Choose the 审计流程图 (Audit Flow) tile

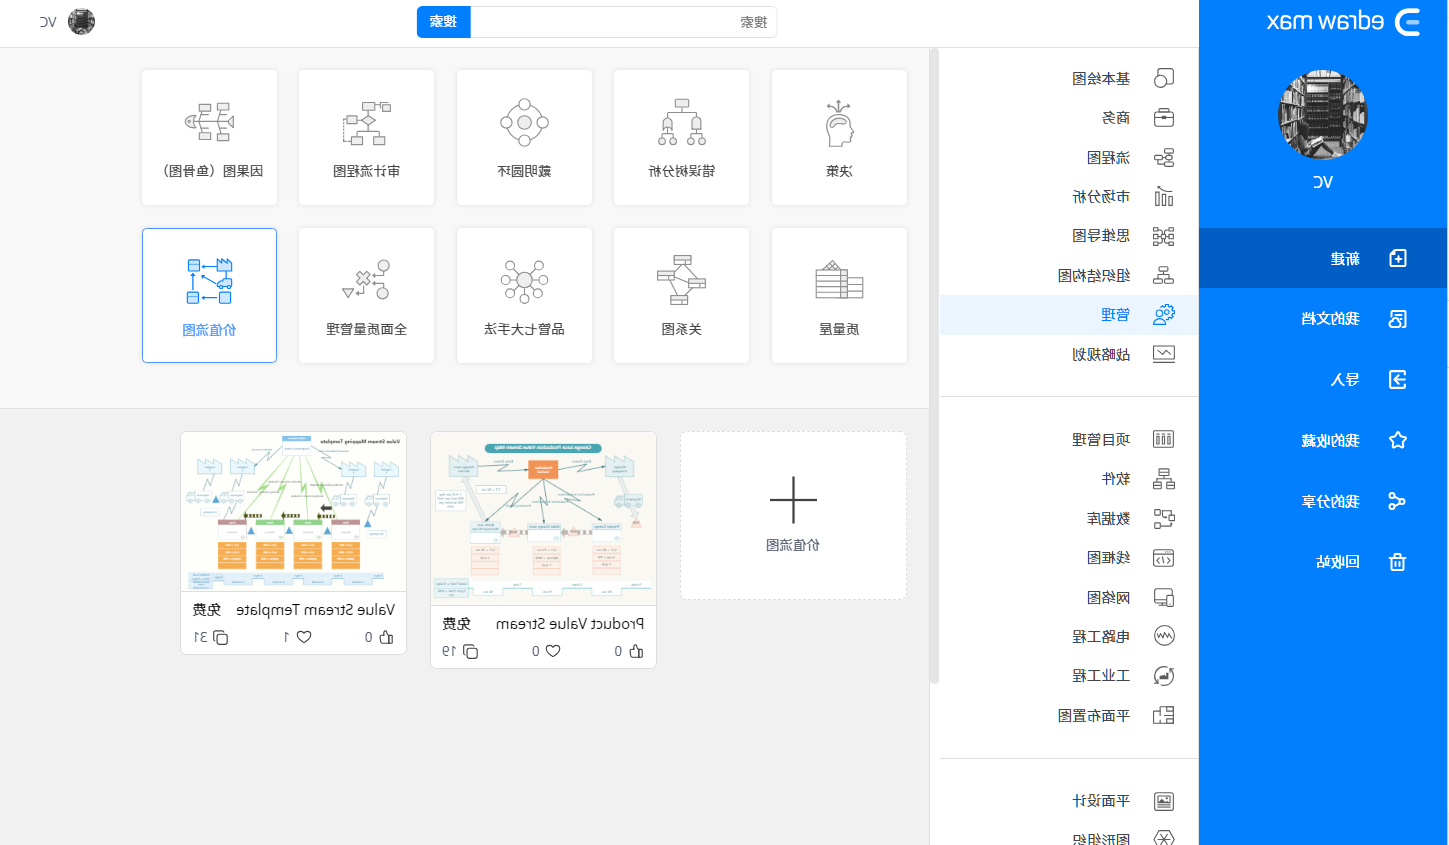pyautogui.click(x=366, y=138)
